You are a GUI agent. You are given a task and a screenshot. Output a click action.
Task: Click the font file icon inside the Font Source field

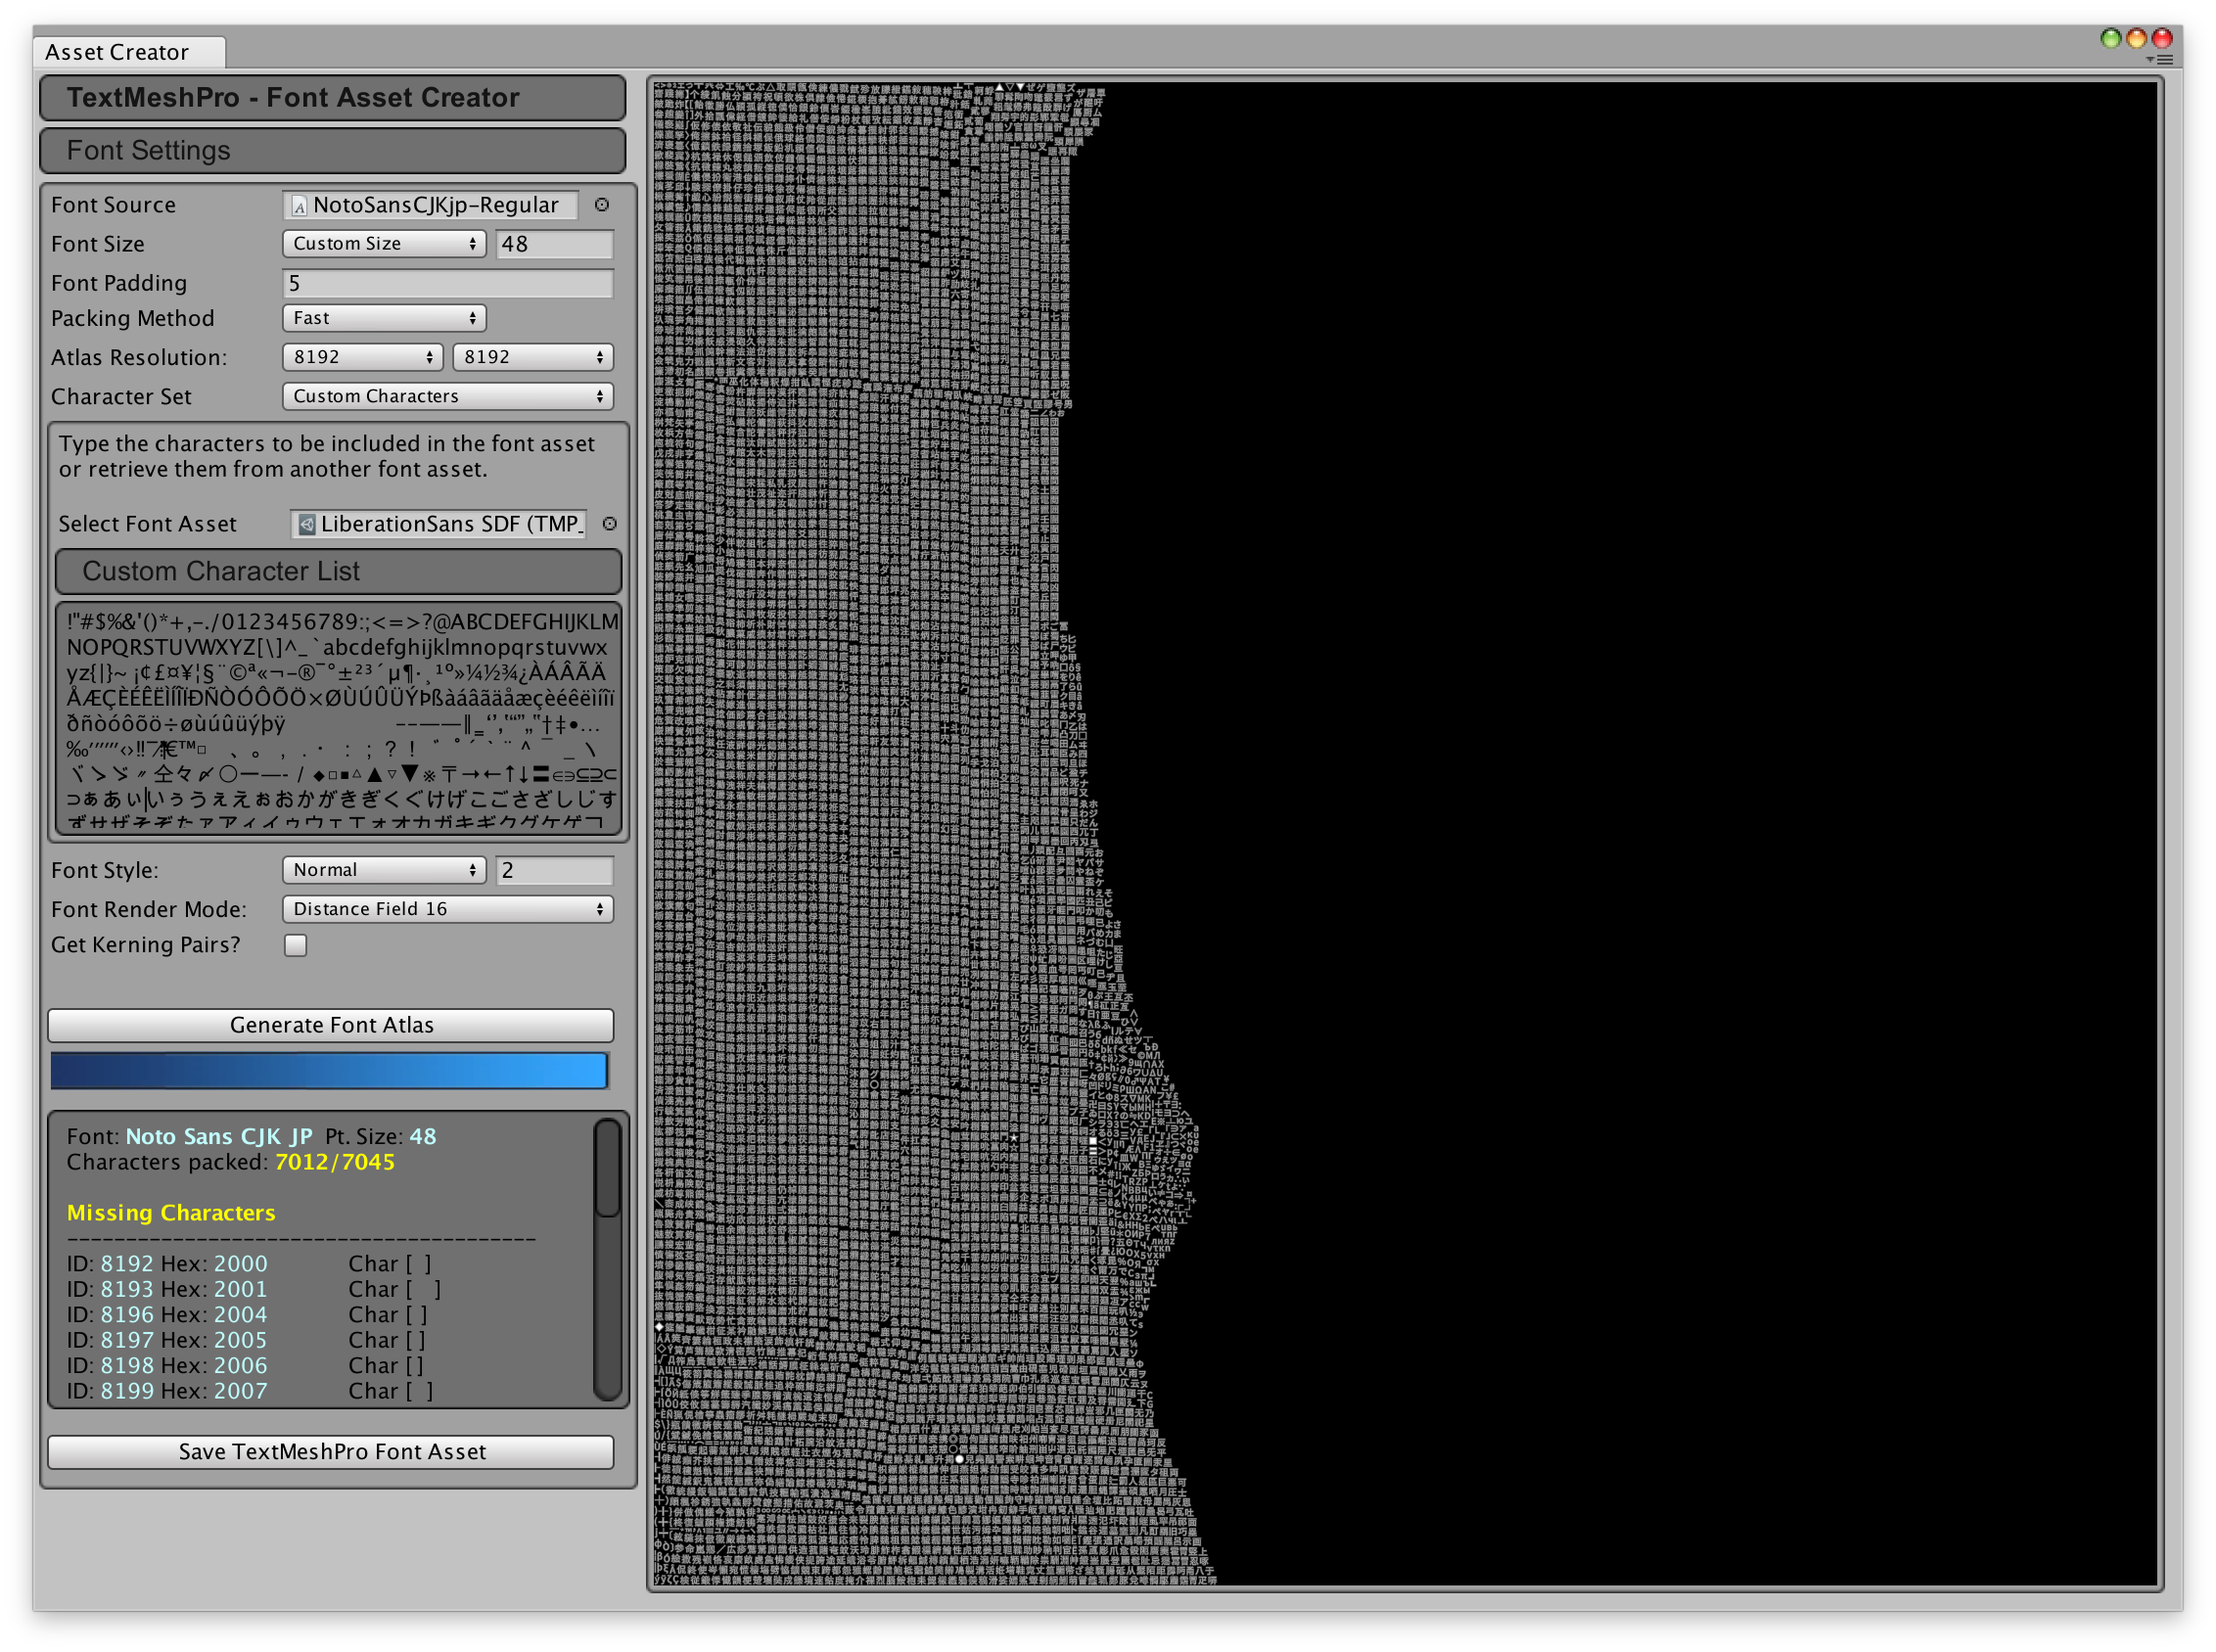(300, 206)
